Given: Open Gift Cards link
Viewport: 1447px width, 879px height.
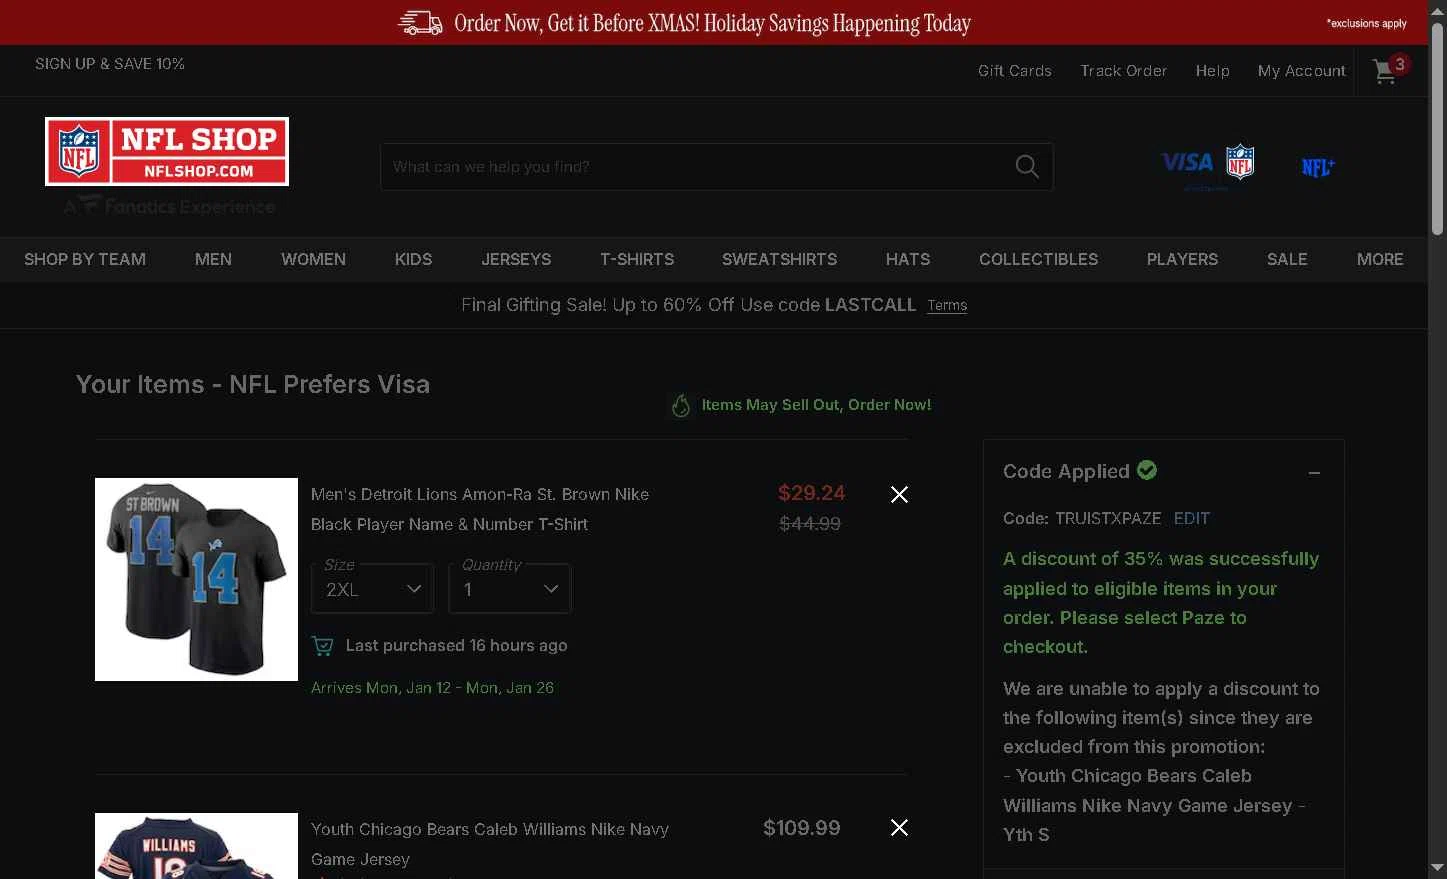Looking at the screenshot, I should [1015, 71].
